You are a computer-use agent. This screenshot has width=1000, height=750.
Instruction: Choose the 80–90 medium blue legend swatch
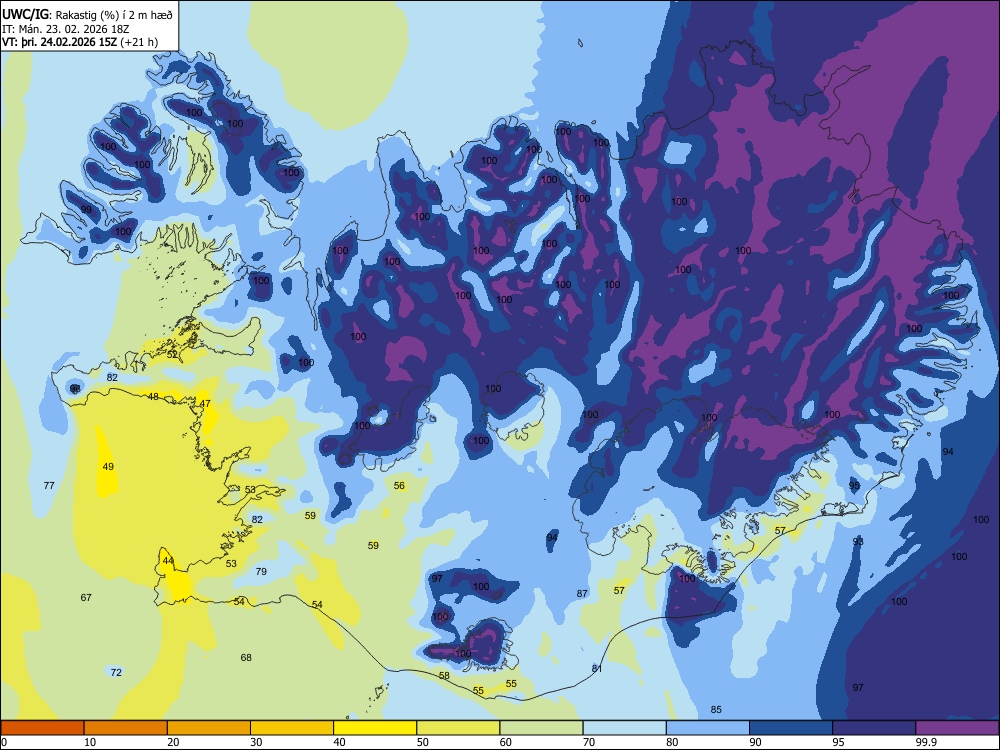click(708, 728)
